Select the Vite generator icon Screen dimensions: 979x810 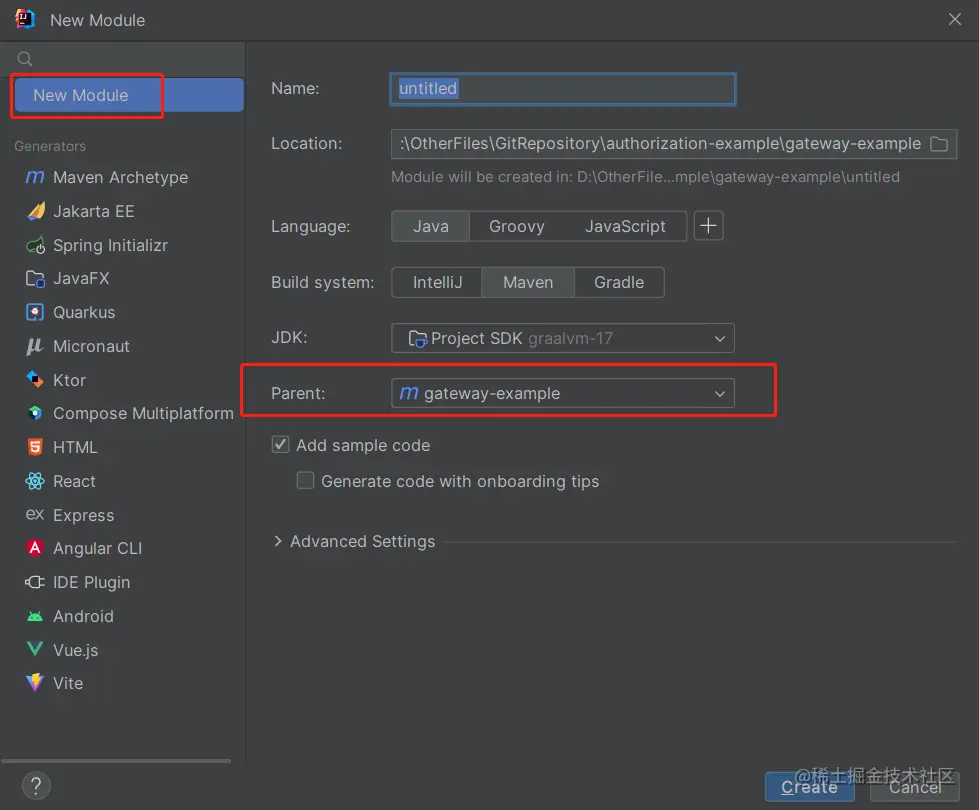[x=35, y=683]
